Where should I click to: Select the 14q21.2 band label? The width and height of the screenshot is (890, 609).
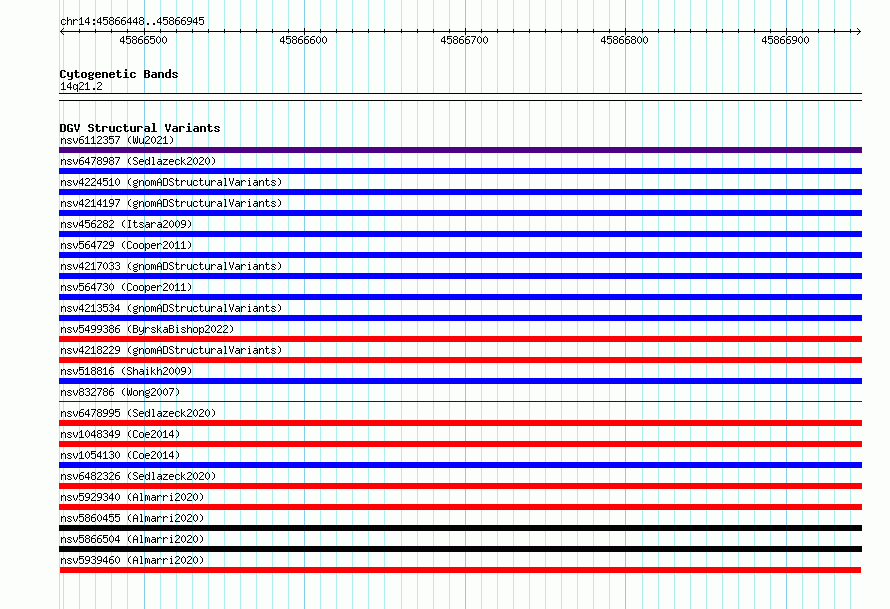click(81, 86)
